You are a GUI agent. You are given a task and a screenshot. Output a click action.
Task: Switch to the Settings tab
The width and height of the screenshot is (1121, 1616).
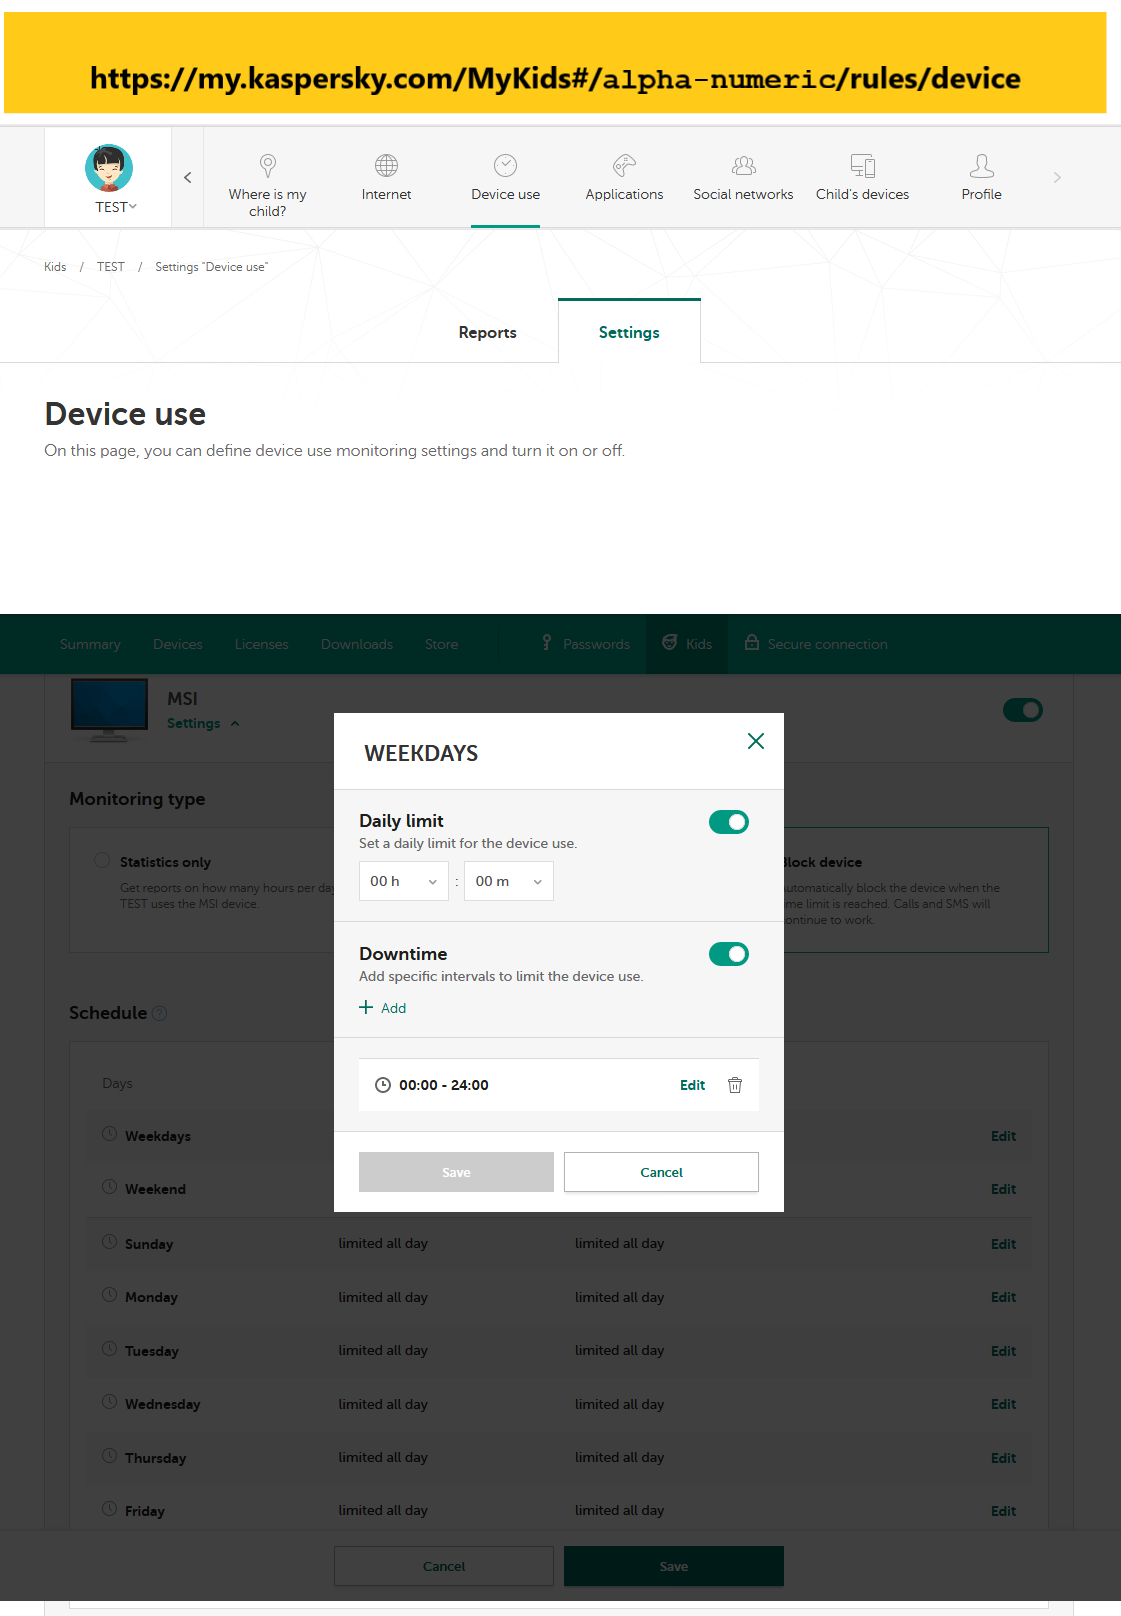[629, 332]
